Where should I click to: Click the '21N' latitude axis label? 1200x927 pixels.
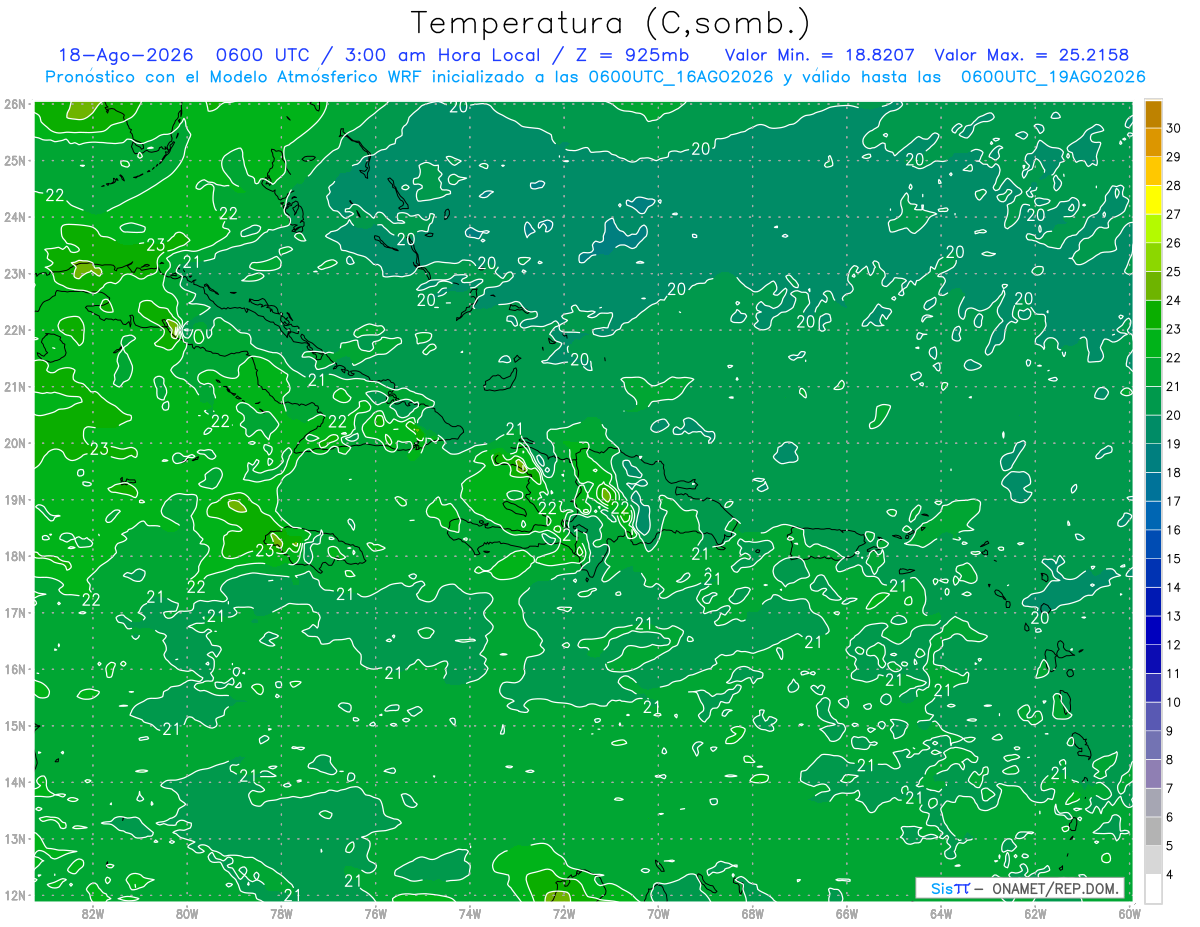point(15,386)
